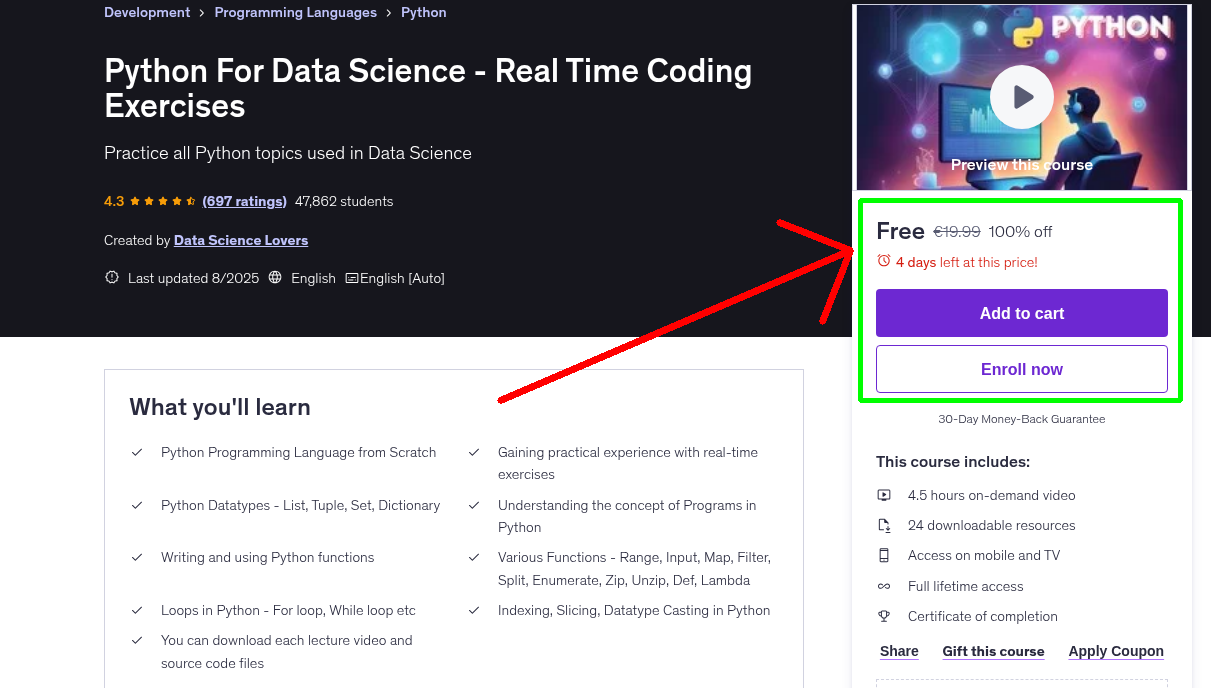Click the on-demand video icon
The image size is (1211, 688).
coord(884,495)
